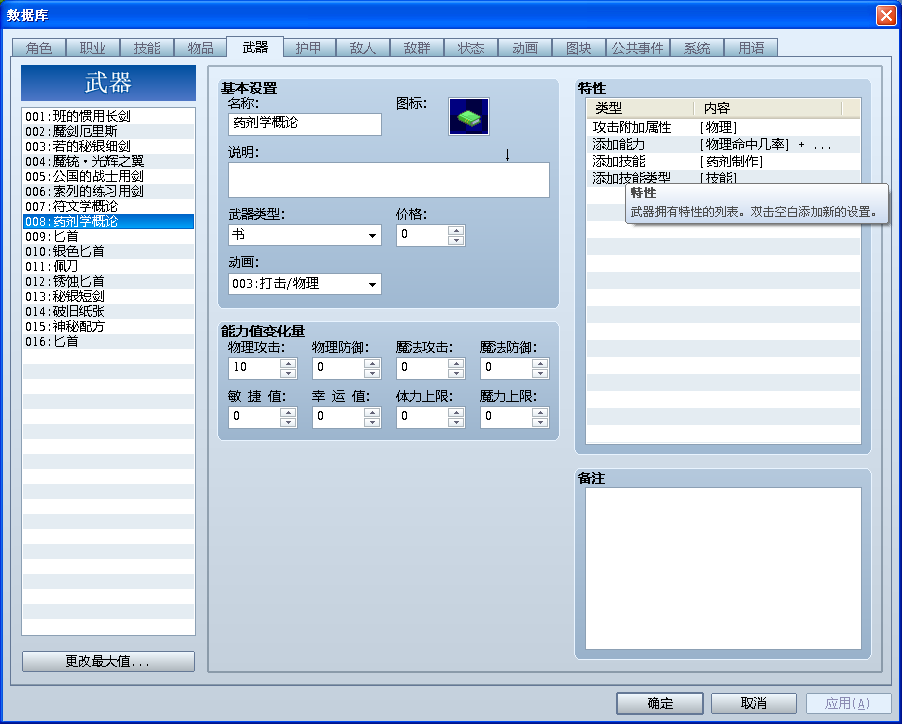The width and height of the screenshot is (902, 724).
Task: Click the 说明 description text box
Action: pos(389,180)
